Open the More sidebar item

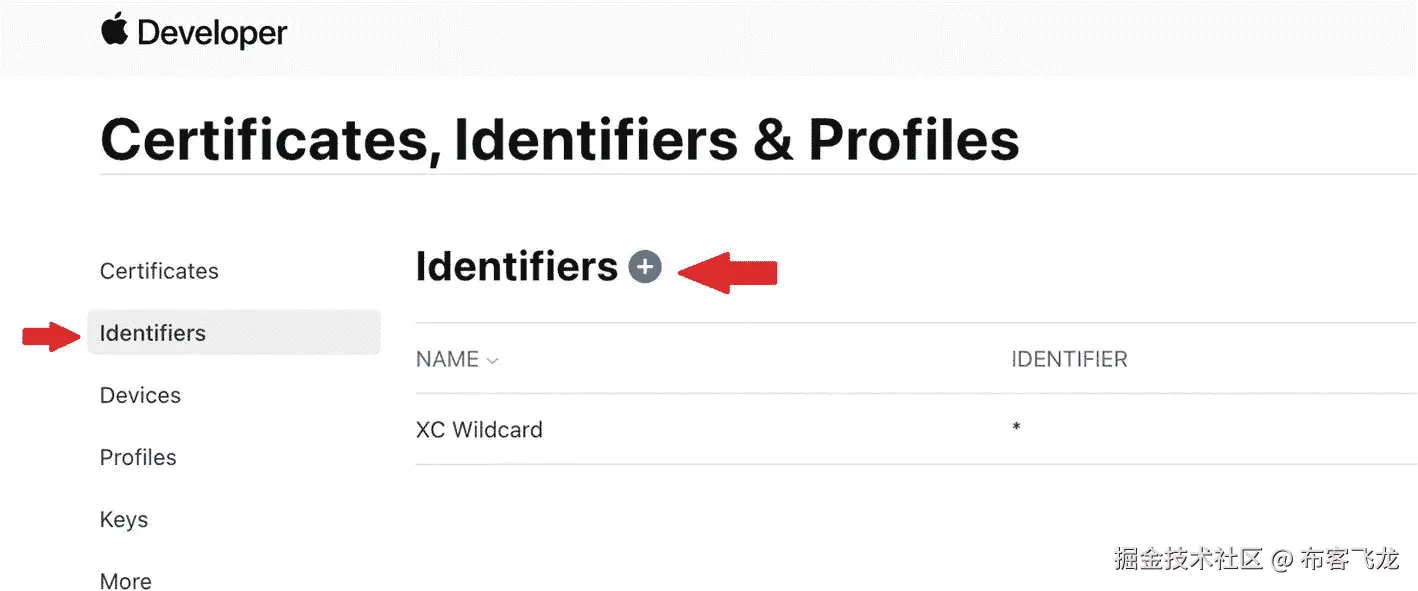(126, 580)
